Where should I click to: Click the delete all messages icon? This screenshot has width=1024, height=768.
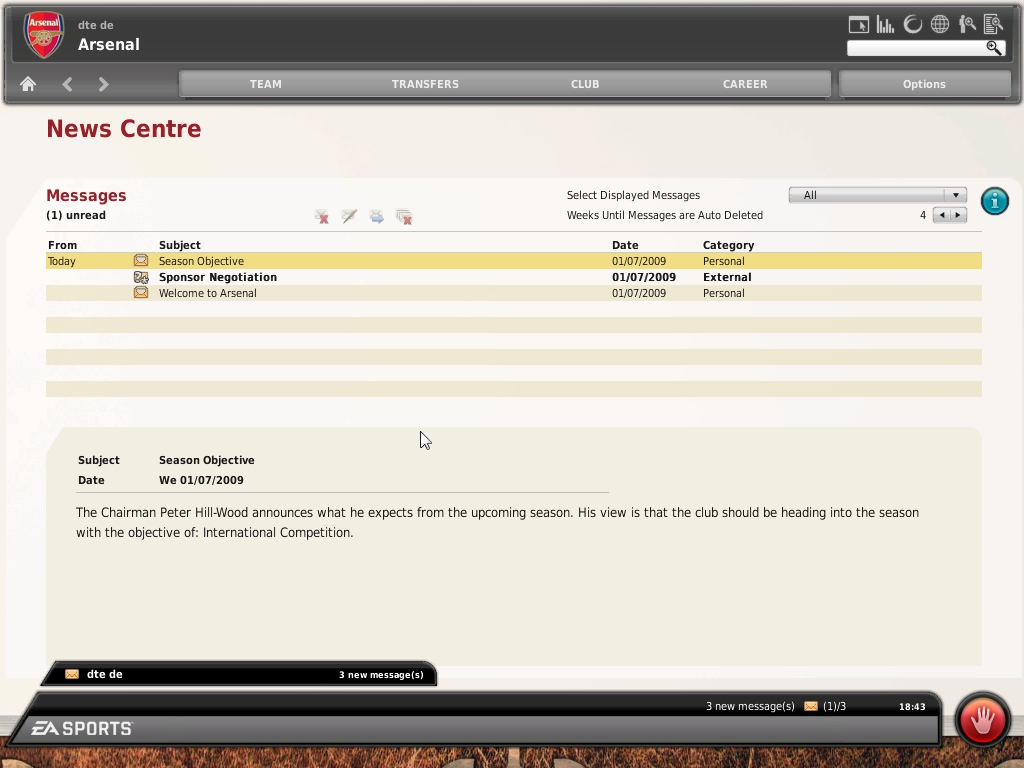[404, 217]
